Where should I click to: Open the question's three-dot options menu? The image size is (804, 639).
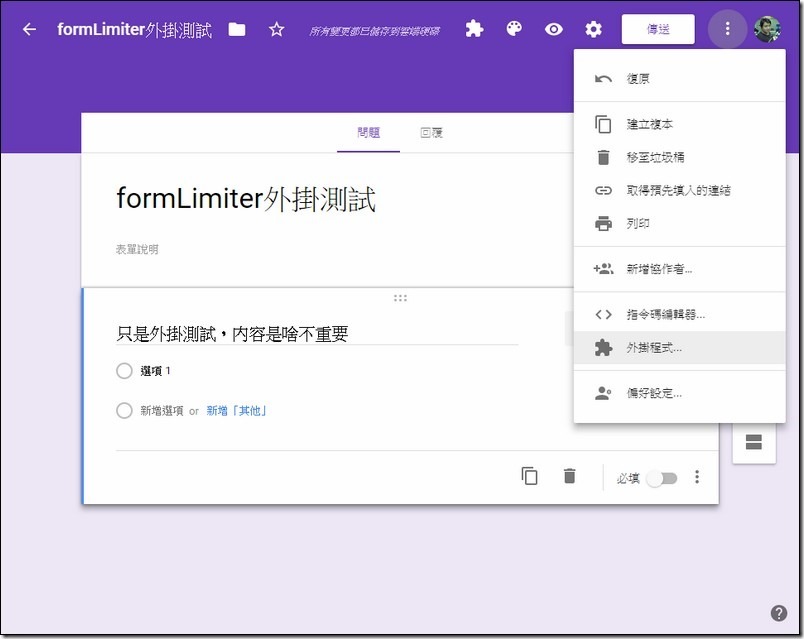pos(697,477)
